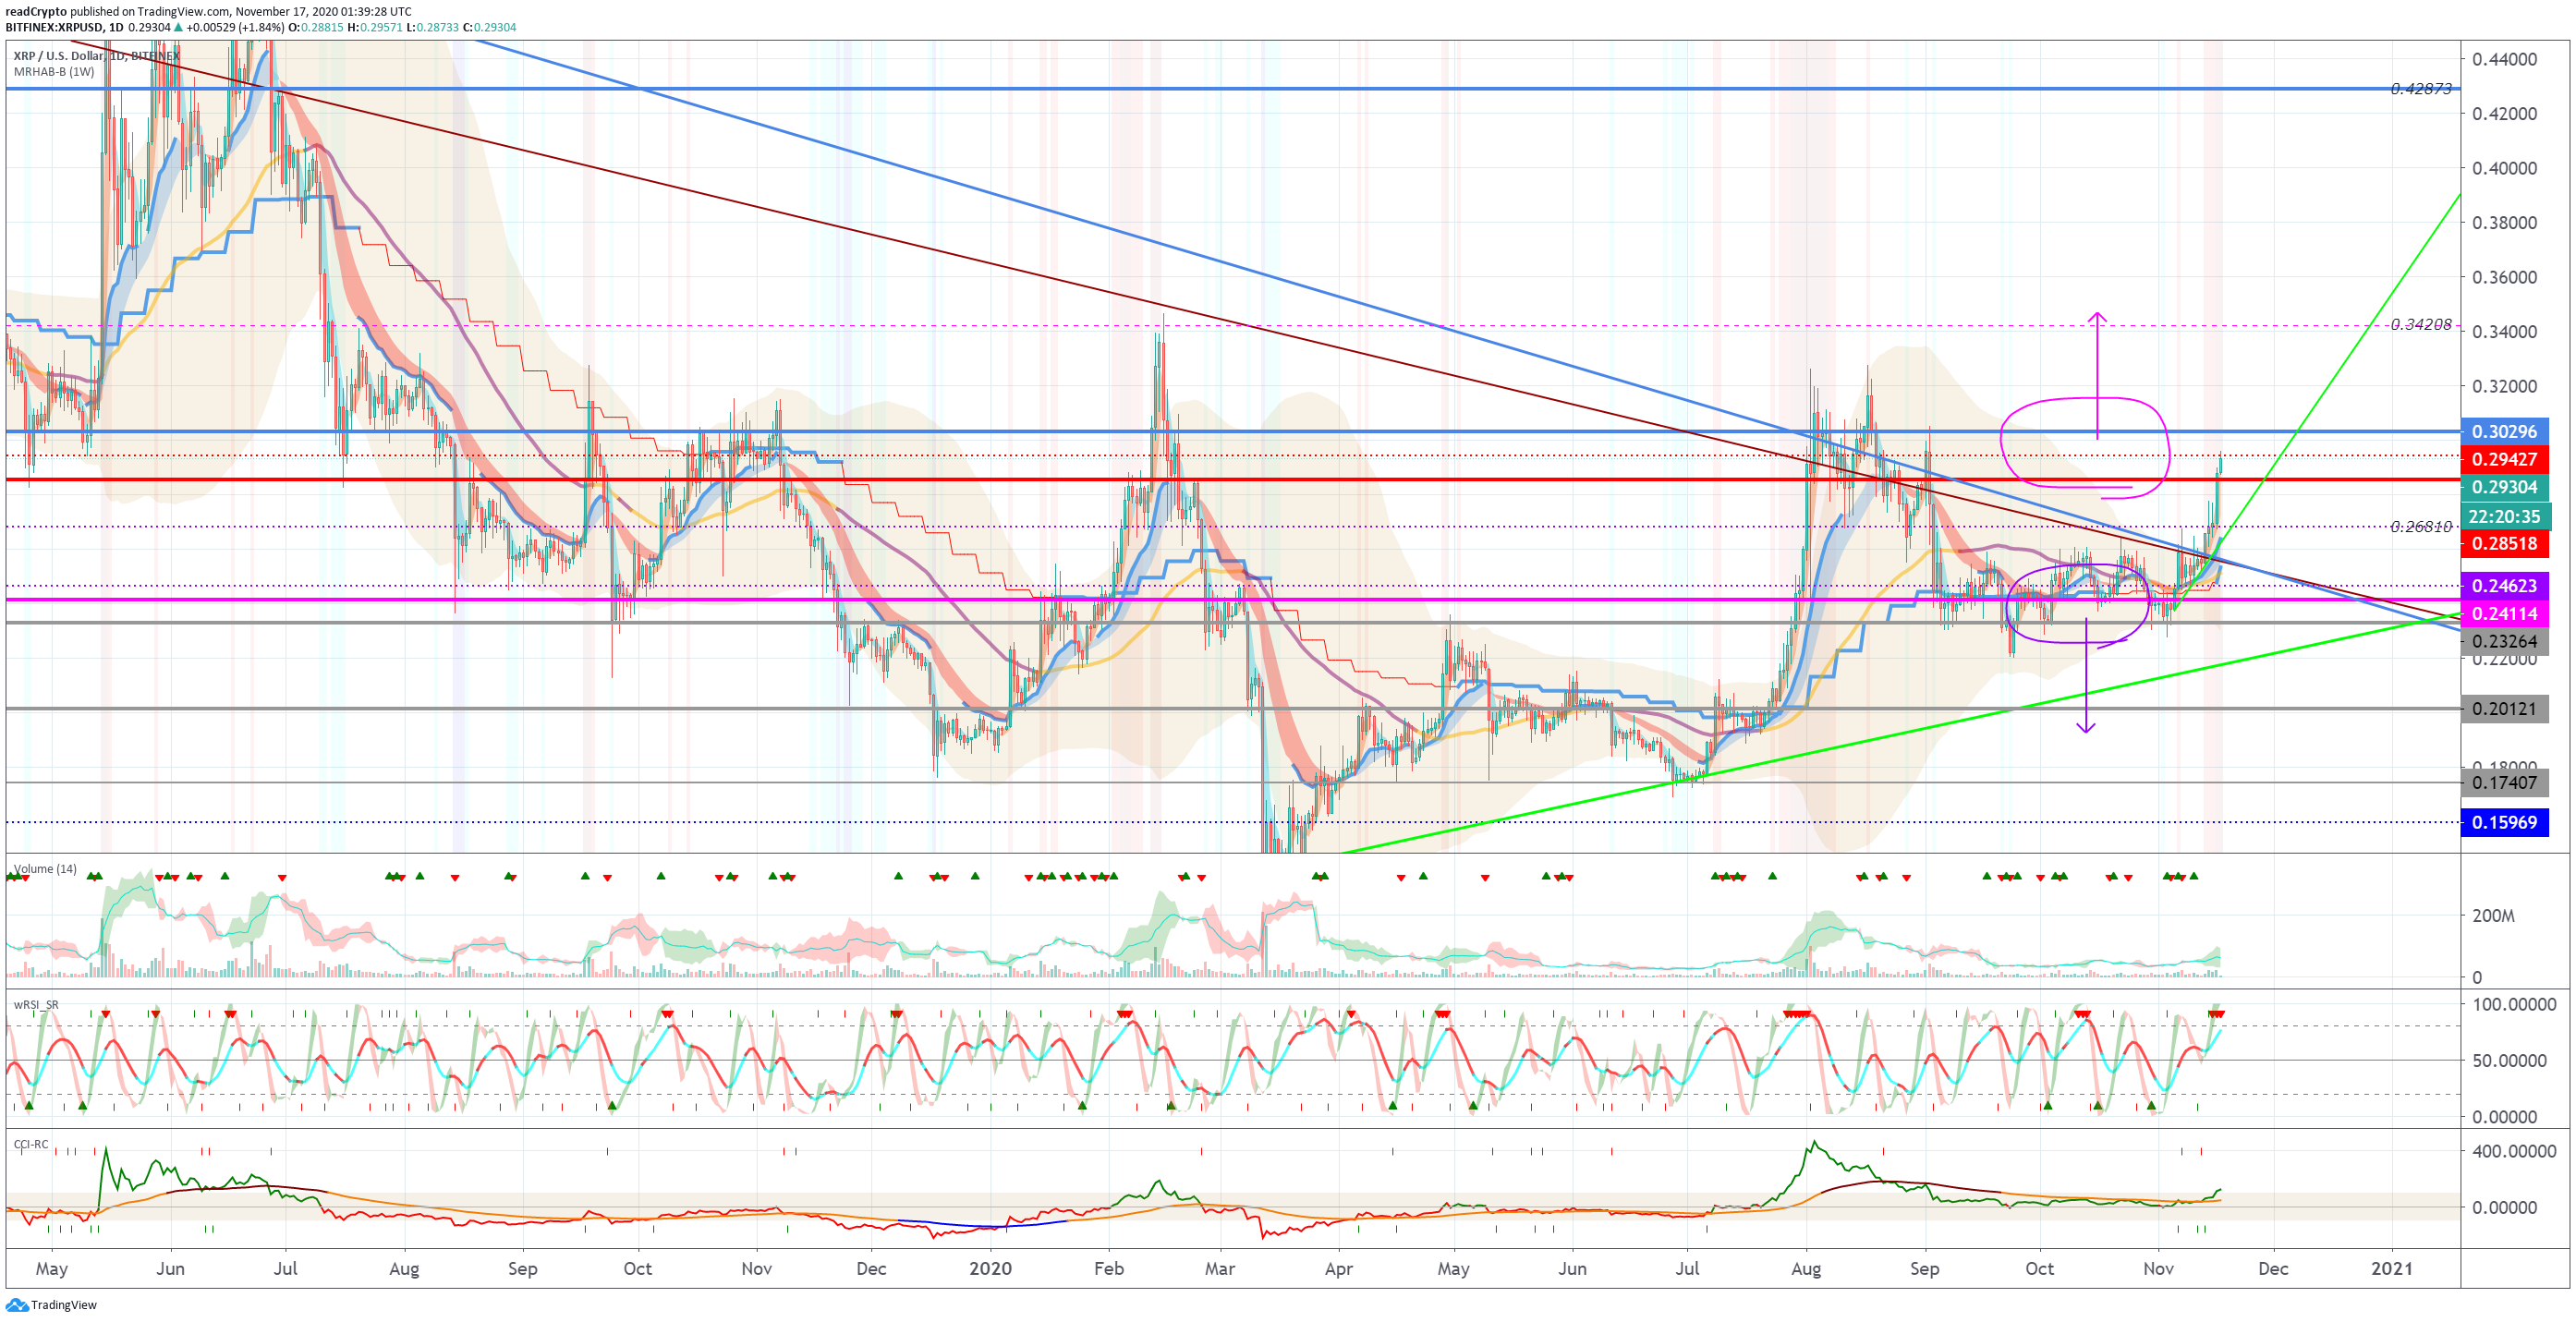Click the 0.44000 price scale value

(x=2504, y=60)
